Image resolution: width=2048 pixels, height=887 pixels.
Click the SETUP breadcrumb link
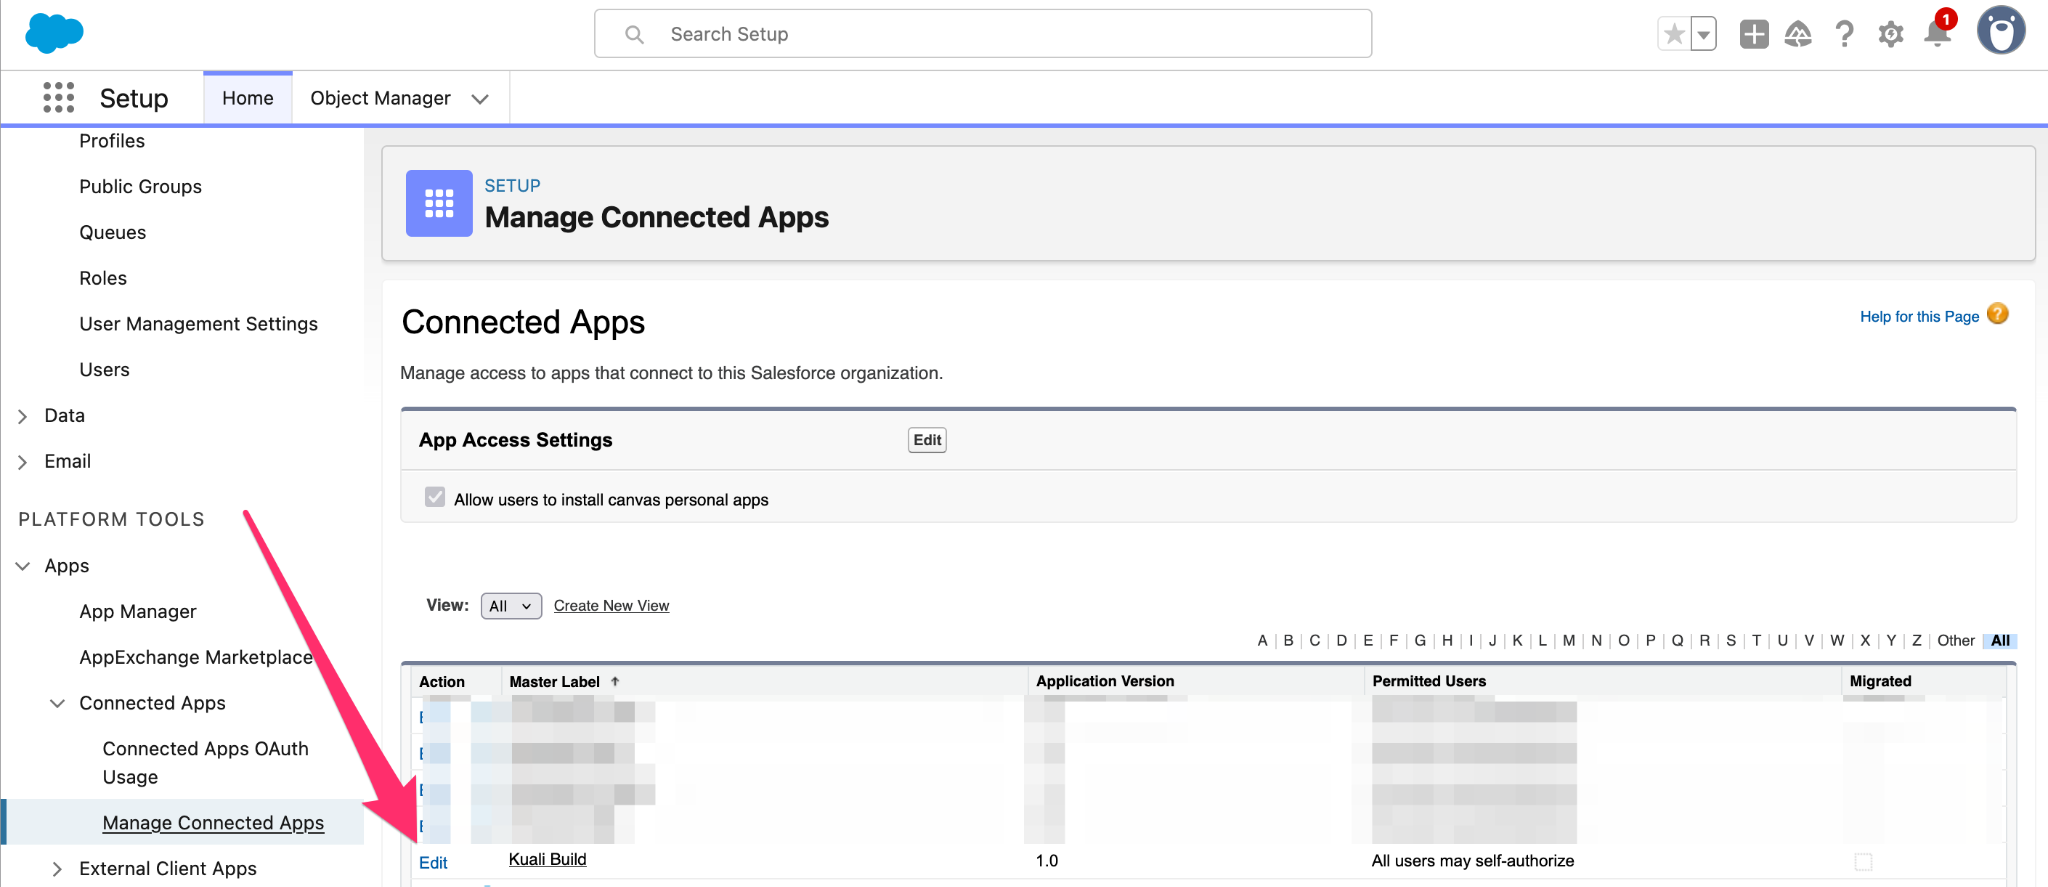coord(512,185)
